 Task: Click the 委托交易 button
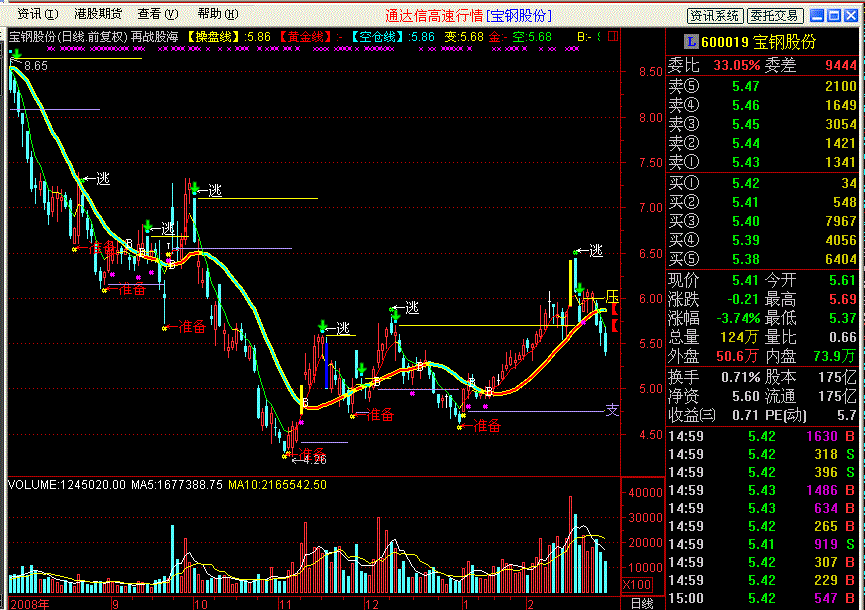click(775, 15)
